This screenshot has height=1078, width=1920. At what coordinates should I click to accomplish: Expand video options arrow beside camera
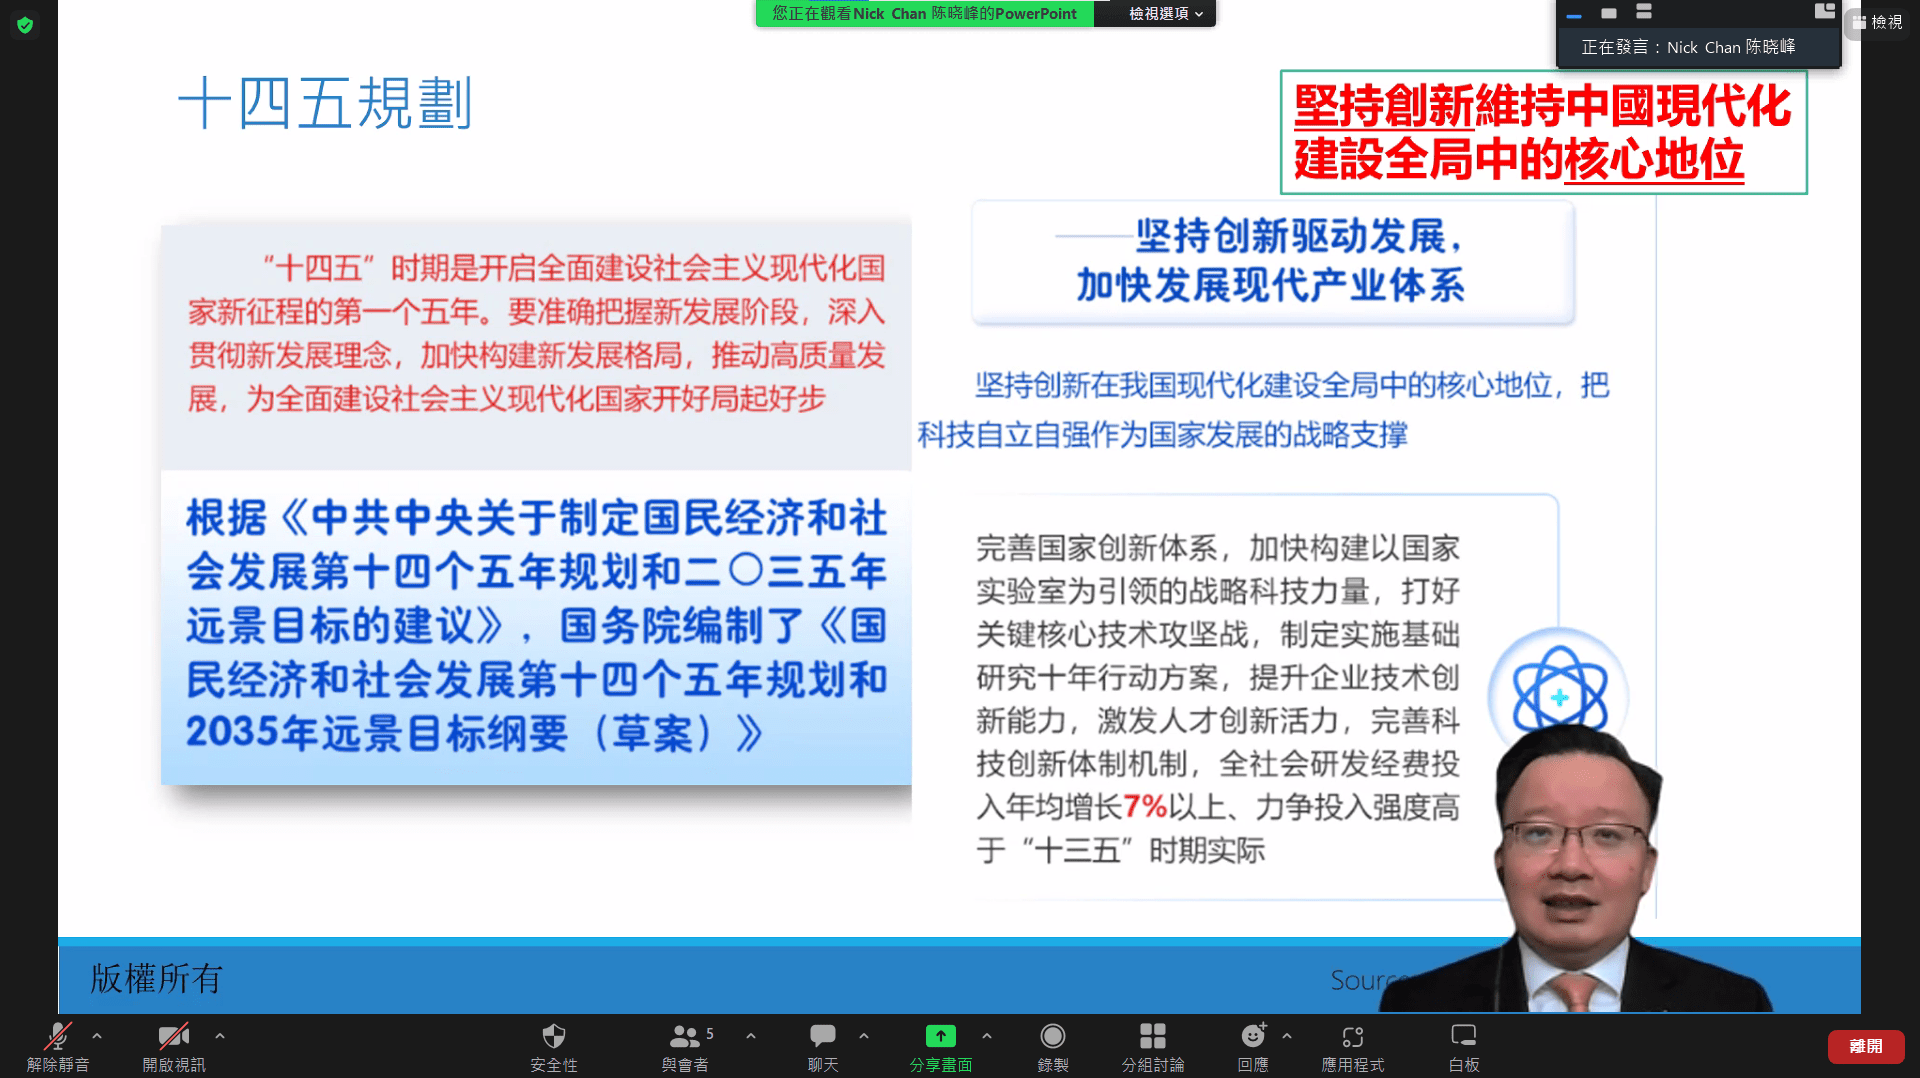(220, 1036)
